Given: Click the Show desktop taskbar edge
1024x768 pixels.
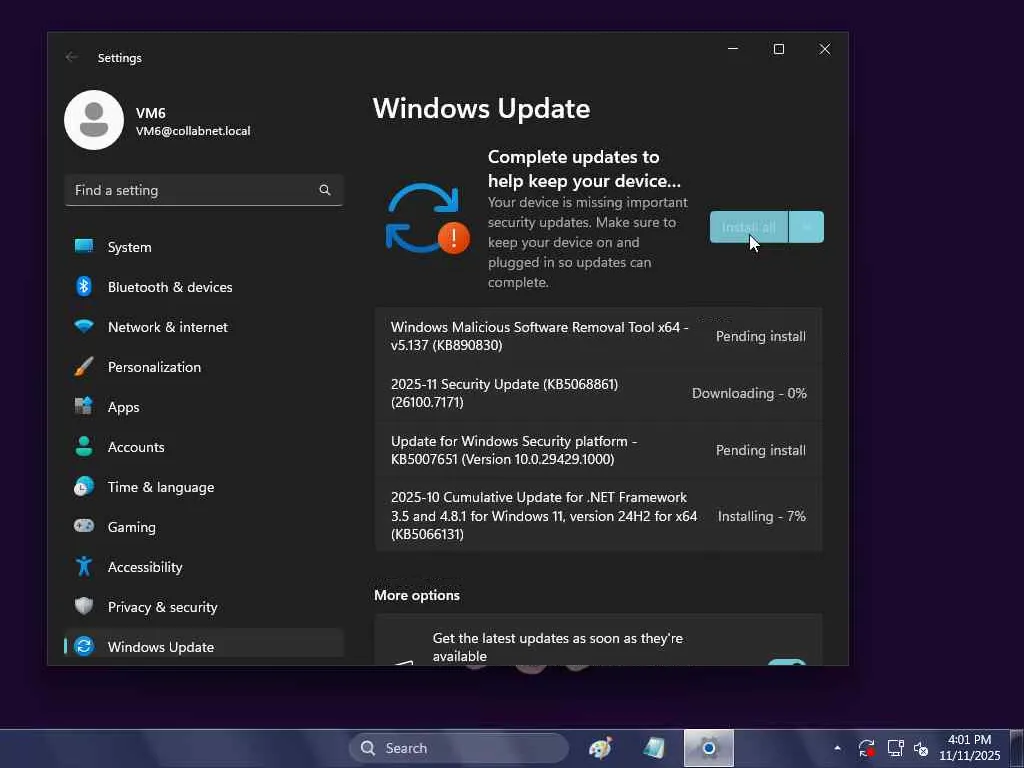Looking at the screenshot, I should pos(1017,748).
